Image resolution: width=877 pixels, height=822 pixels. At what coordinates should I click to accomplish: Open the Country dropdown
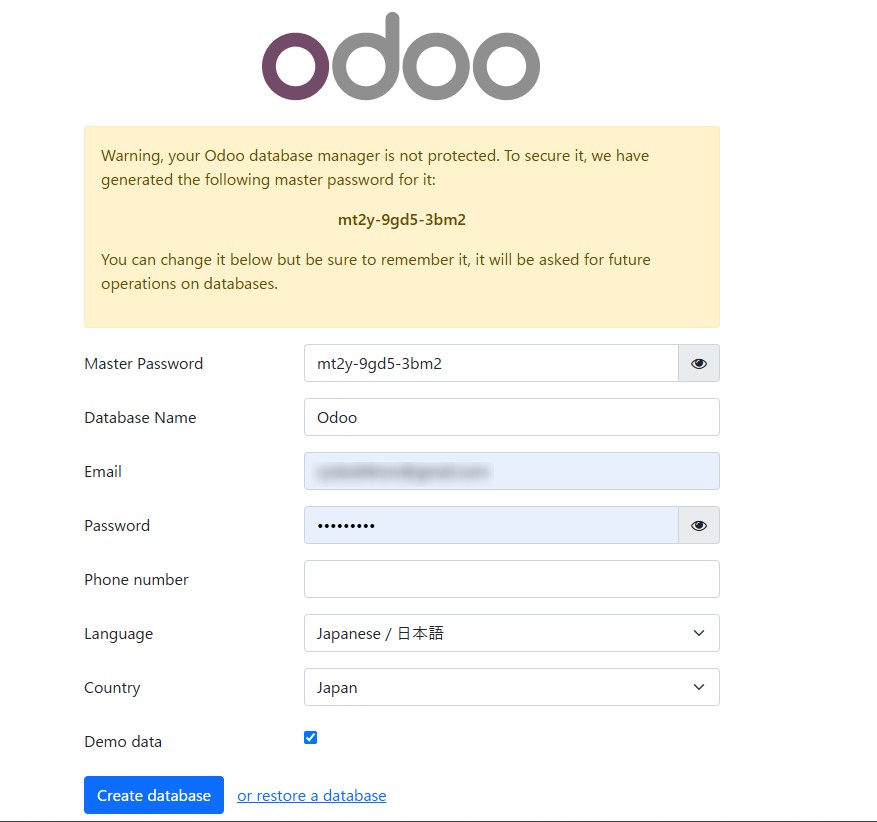(512, 687)
